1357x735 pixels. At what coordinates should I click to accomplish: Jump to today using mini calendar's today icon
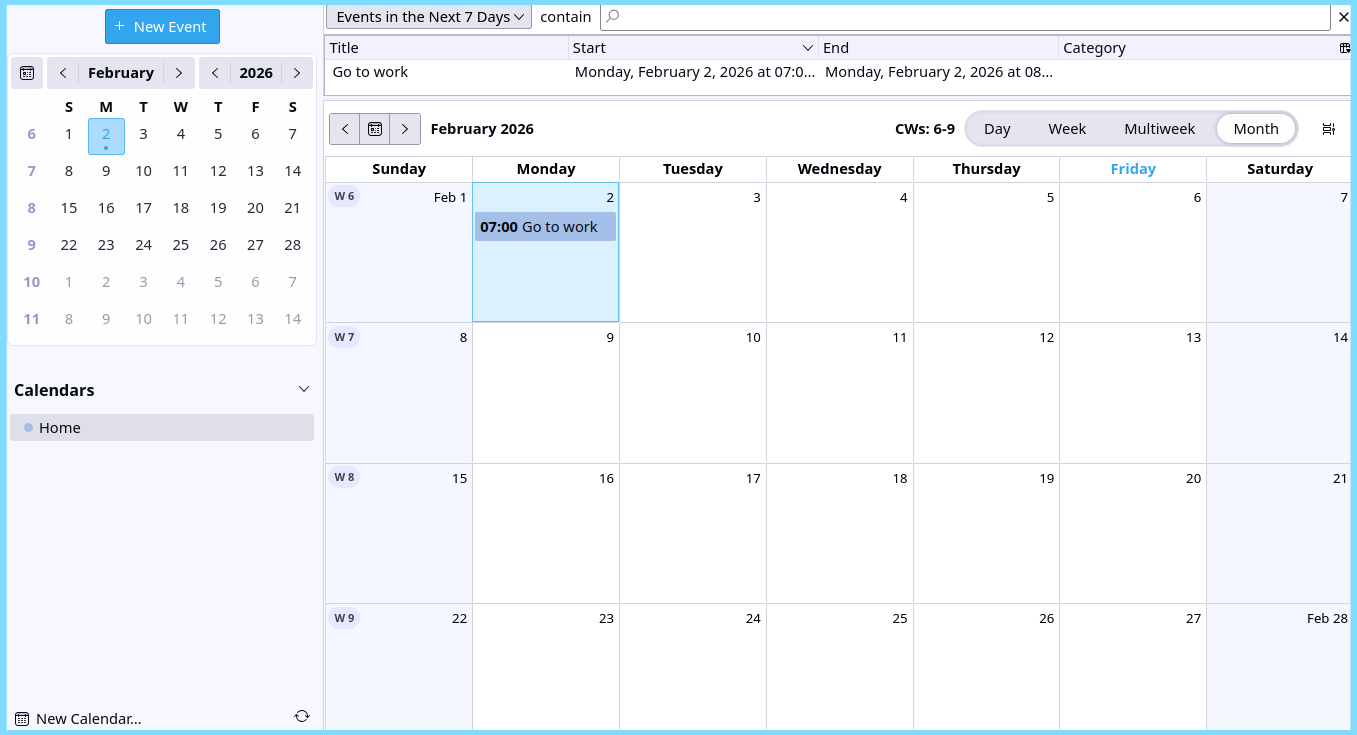point(27,72)
